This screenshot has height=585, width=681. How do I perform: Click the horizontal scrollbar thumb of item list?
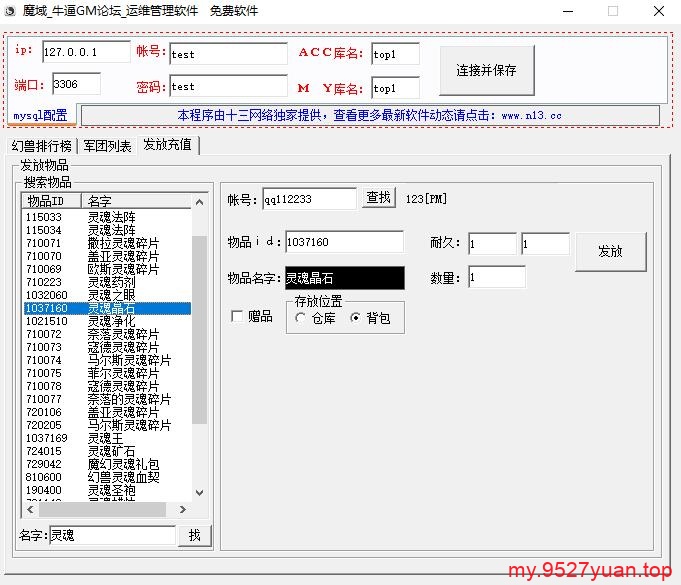102,509
